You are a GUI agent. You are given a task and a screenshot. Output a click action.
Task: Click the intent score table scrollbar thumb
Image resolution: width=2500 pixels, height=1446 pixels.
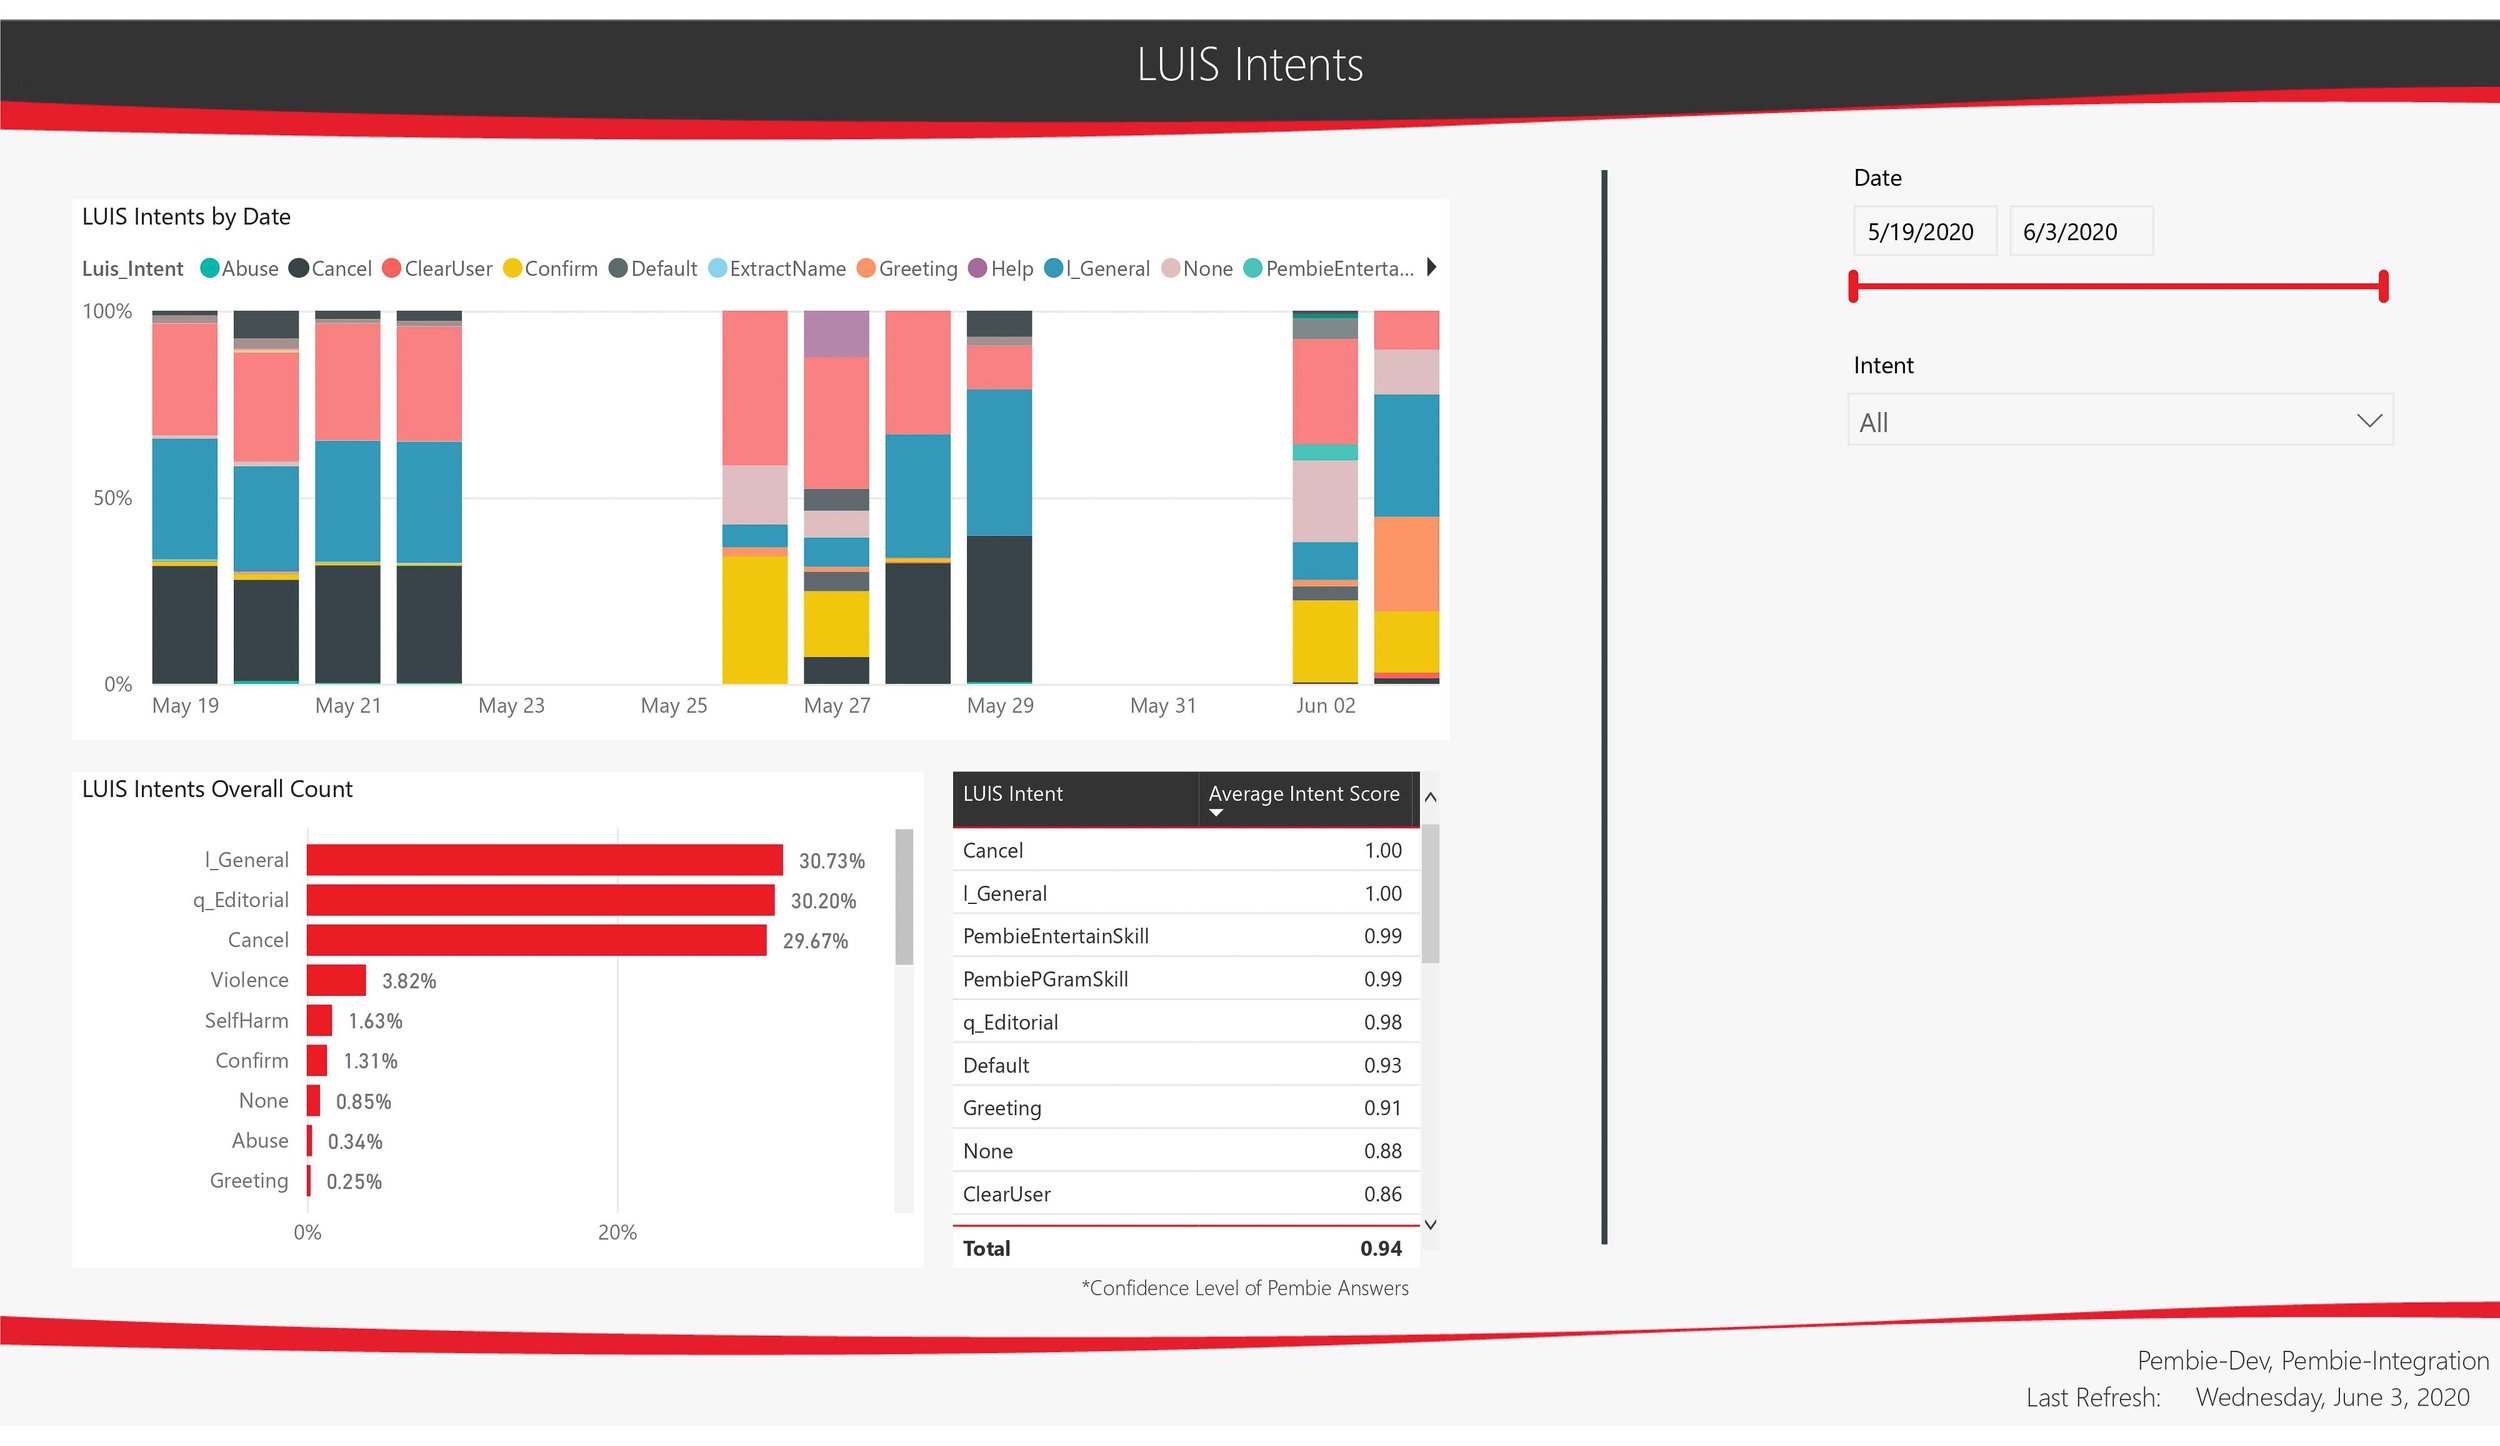pos(1430,893)
